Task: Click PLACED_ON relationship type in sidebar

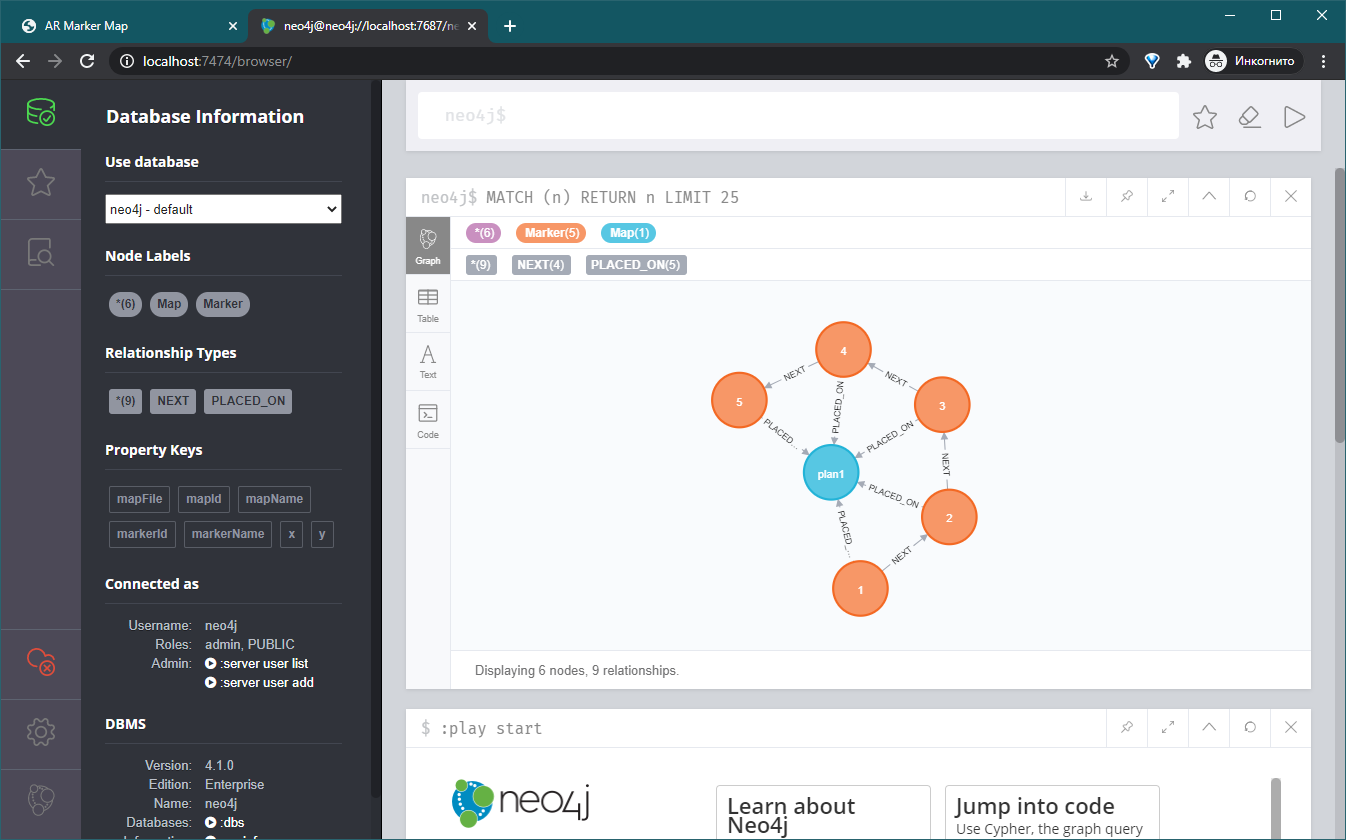Action: coord(248,401)
